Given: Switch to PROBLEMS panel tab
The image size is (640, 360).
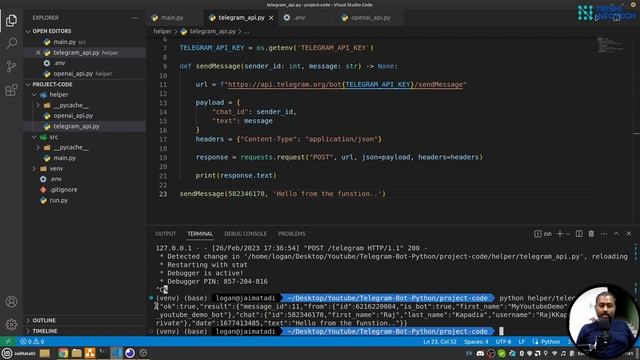Looking at the screenshot, I should click(x=291, y=233).
